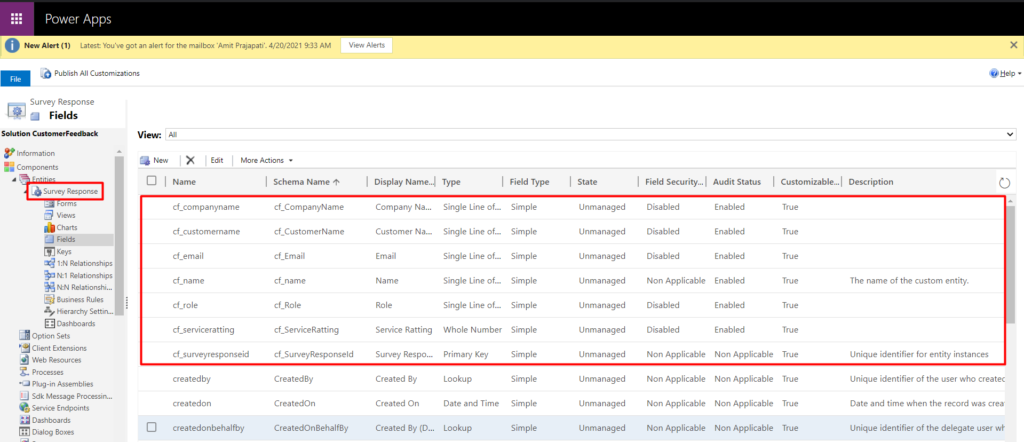Dismiss the yellow alert bar
The height and width of the screenshot is (442, 1024).
click(1013, 45)
